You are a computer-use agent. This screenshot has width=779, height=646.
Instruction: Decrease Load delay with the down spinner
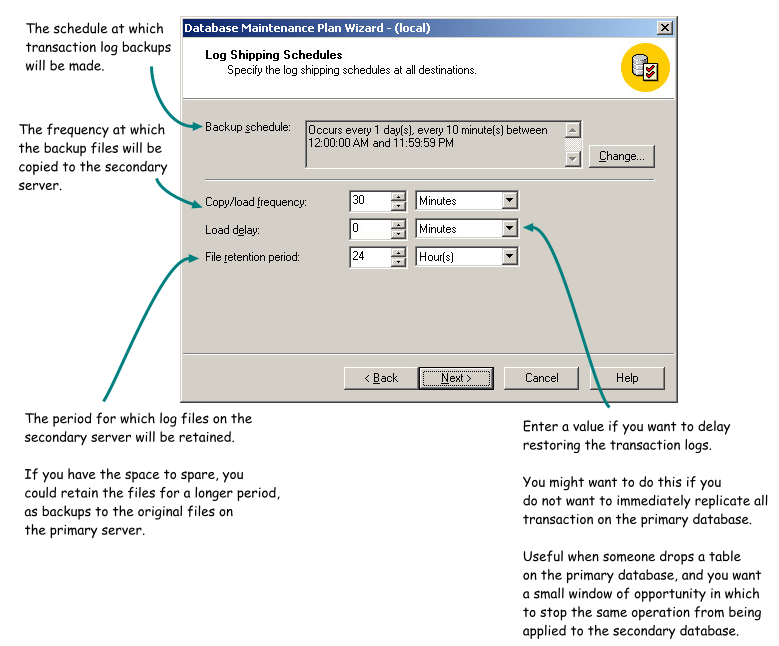click(398, 233)
